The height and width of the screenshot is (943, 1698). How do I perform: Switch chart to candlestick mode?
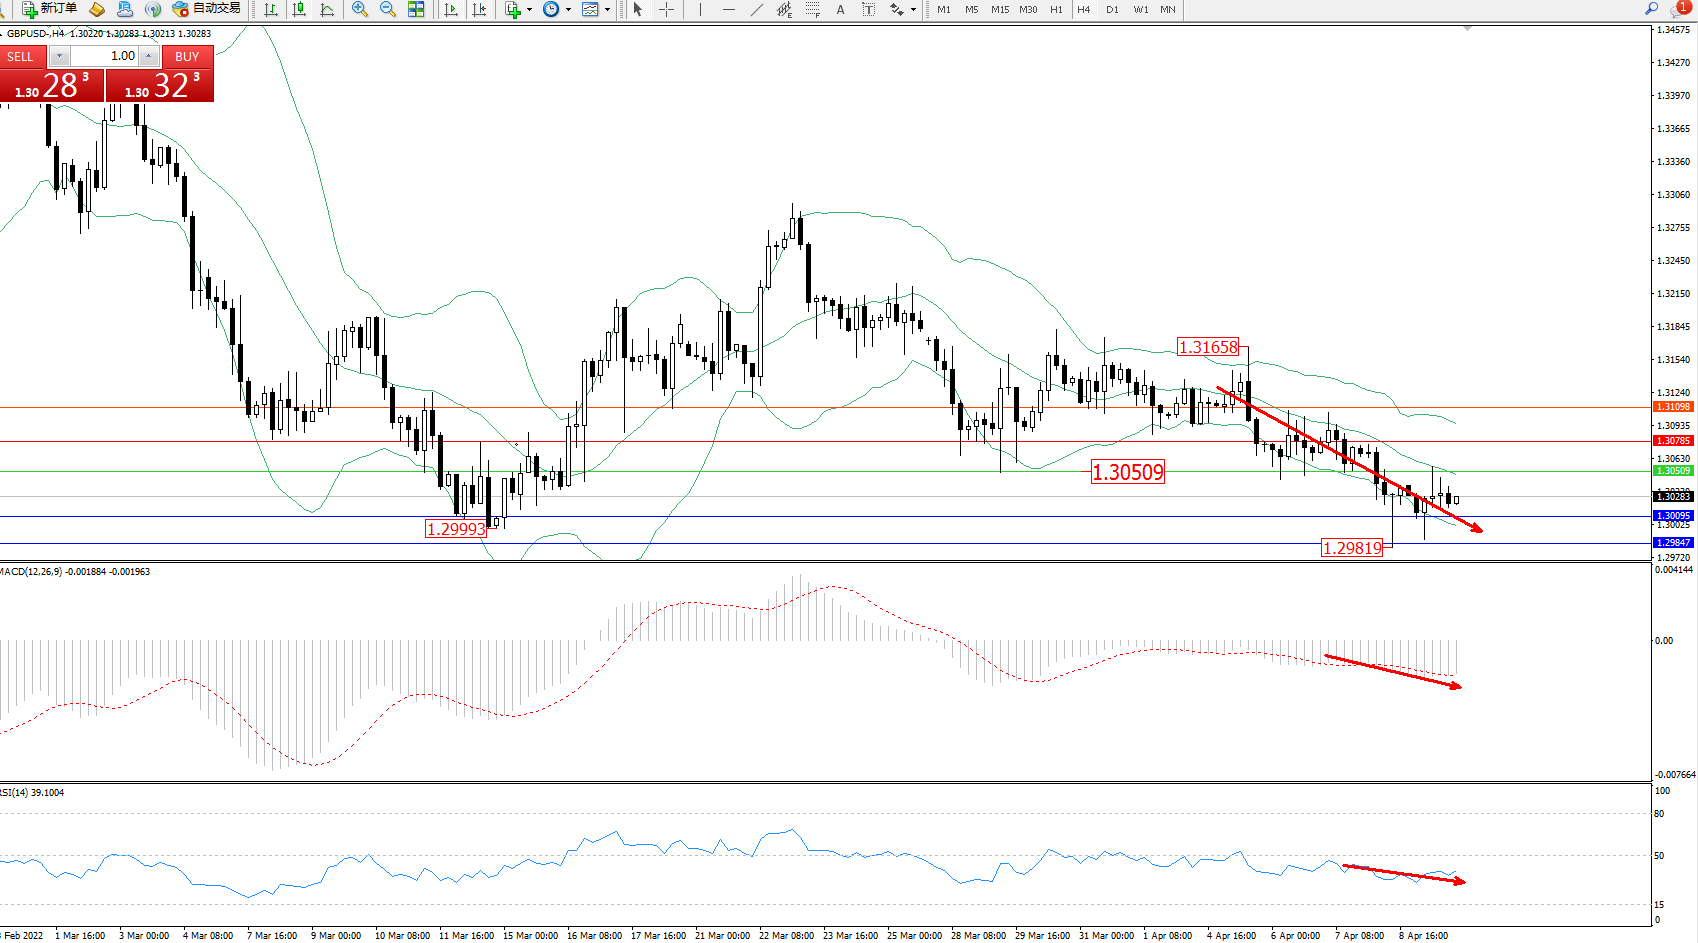tap(299, 9)
